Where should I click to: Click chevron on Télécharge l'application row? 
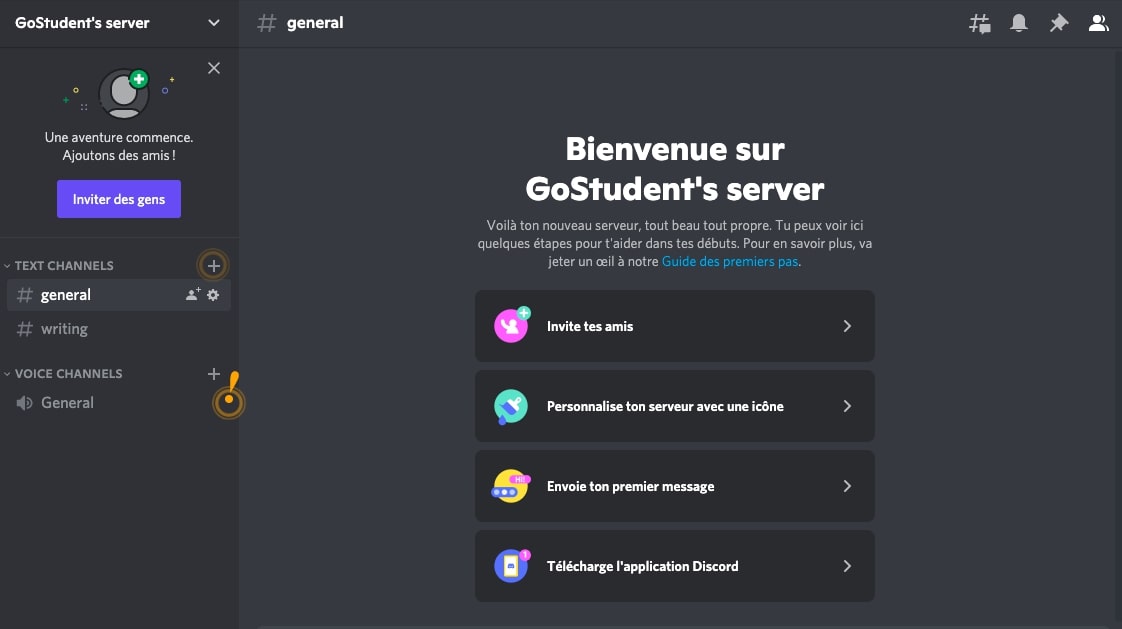[x=847, y=566]
